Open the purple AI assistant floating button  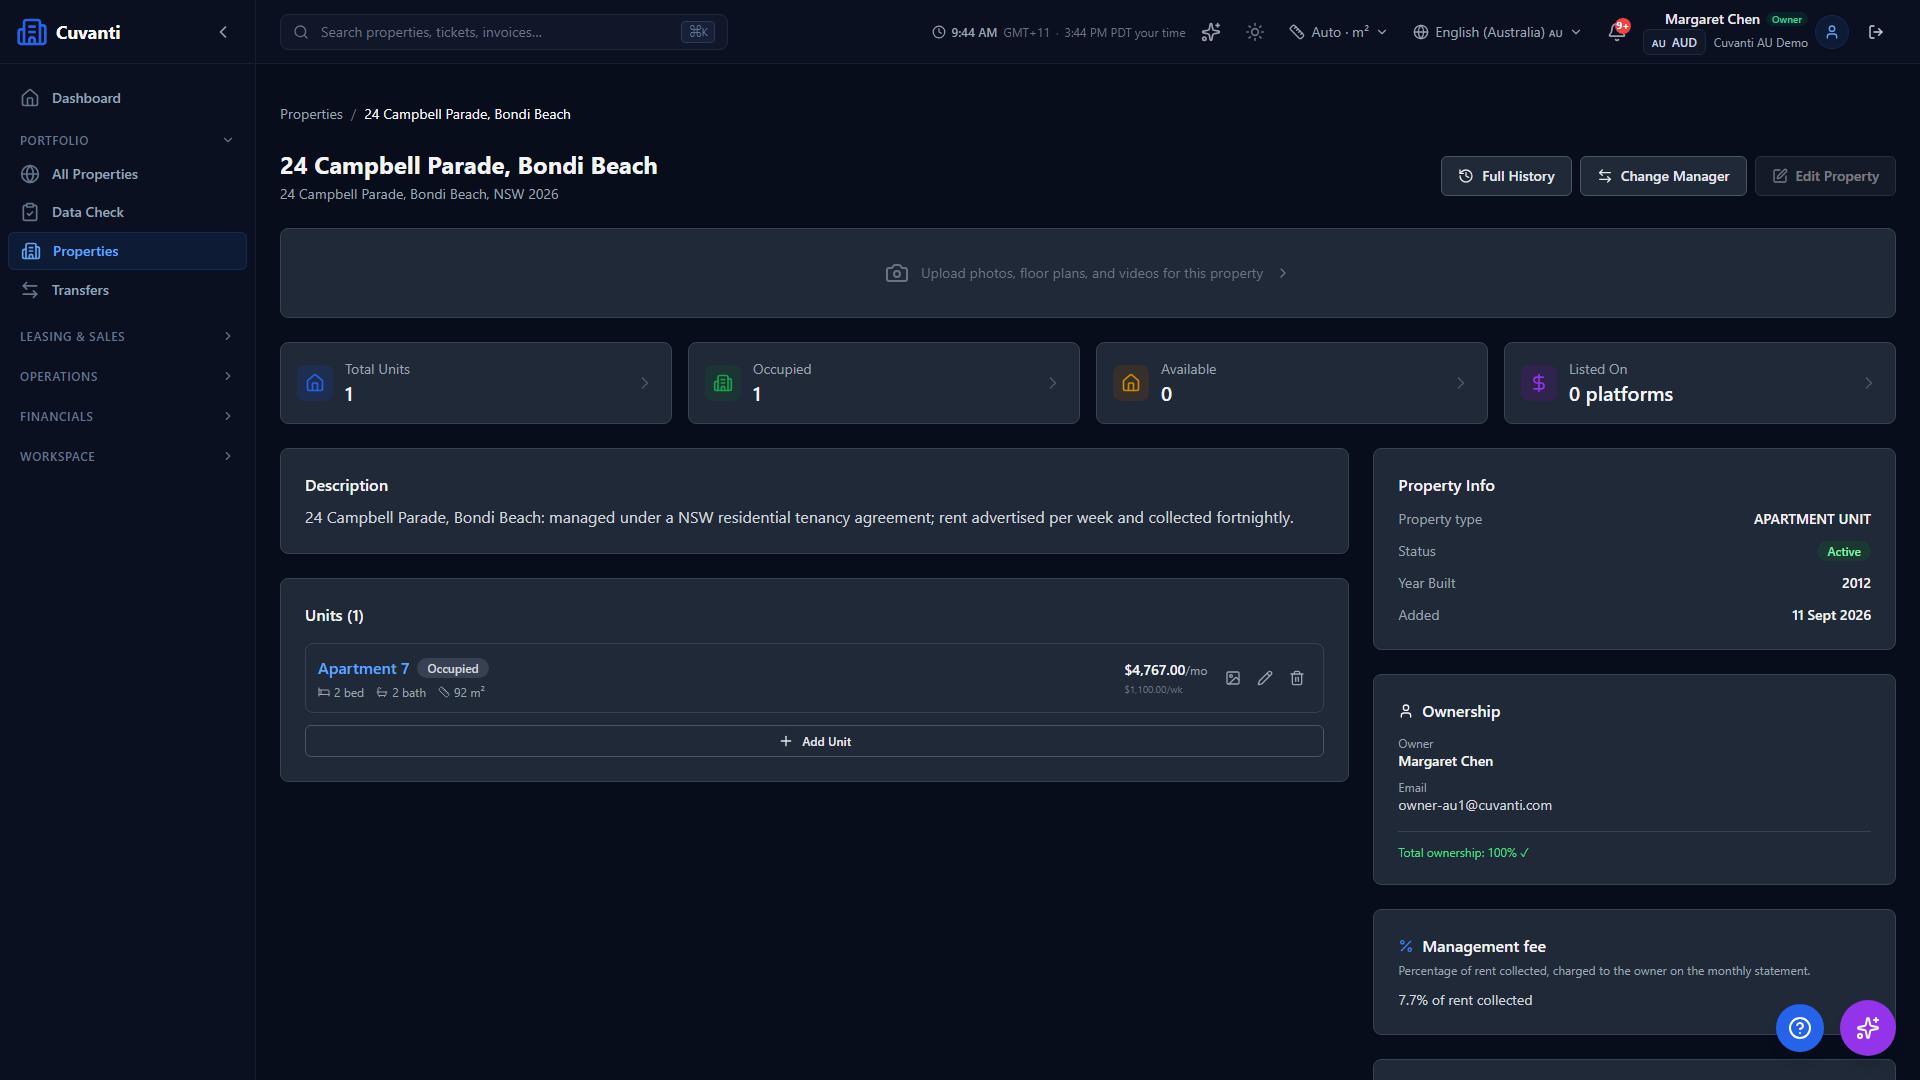point(1868,1028)
